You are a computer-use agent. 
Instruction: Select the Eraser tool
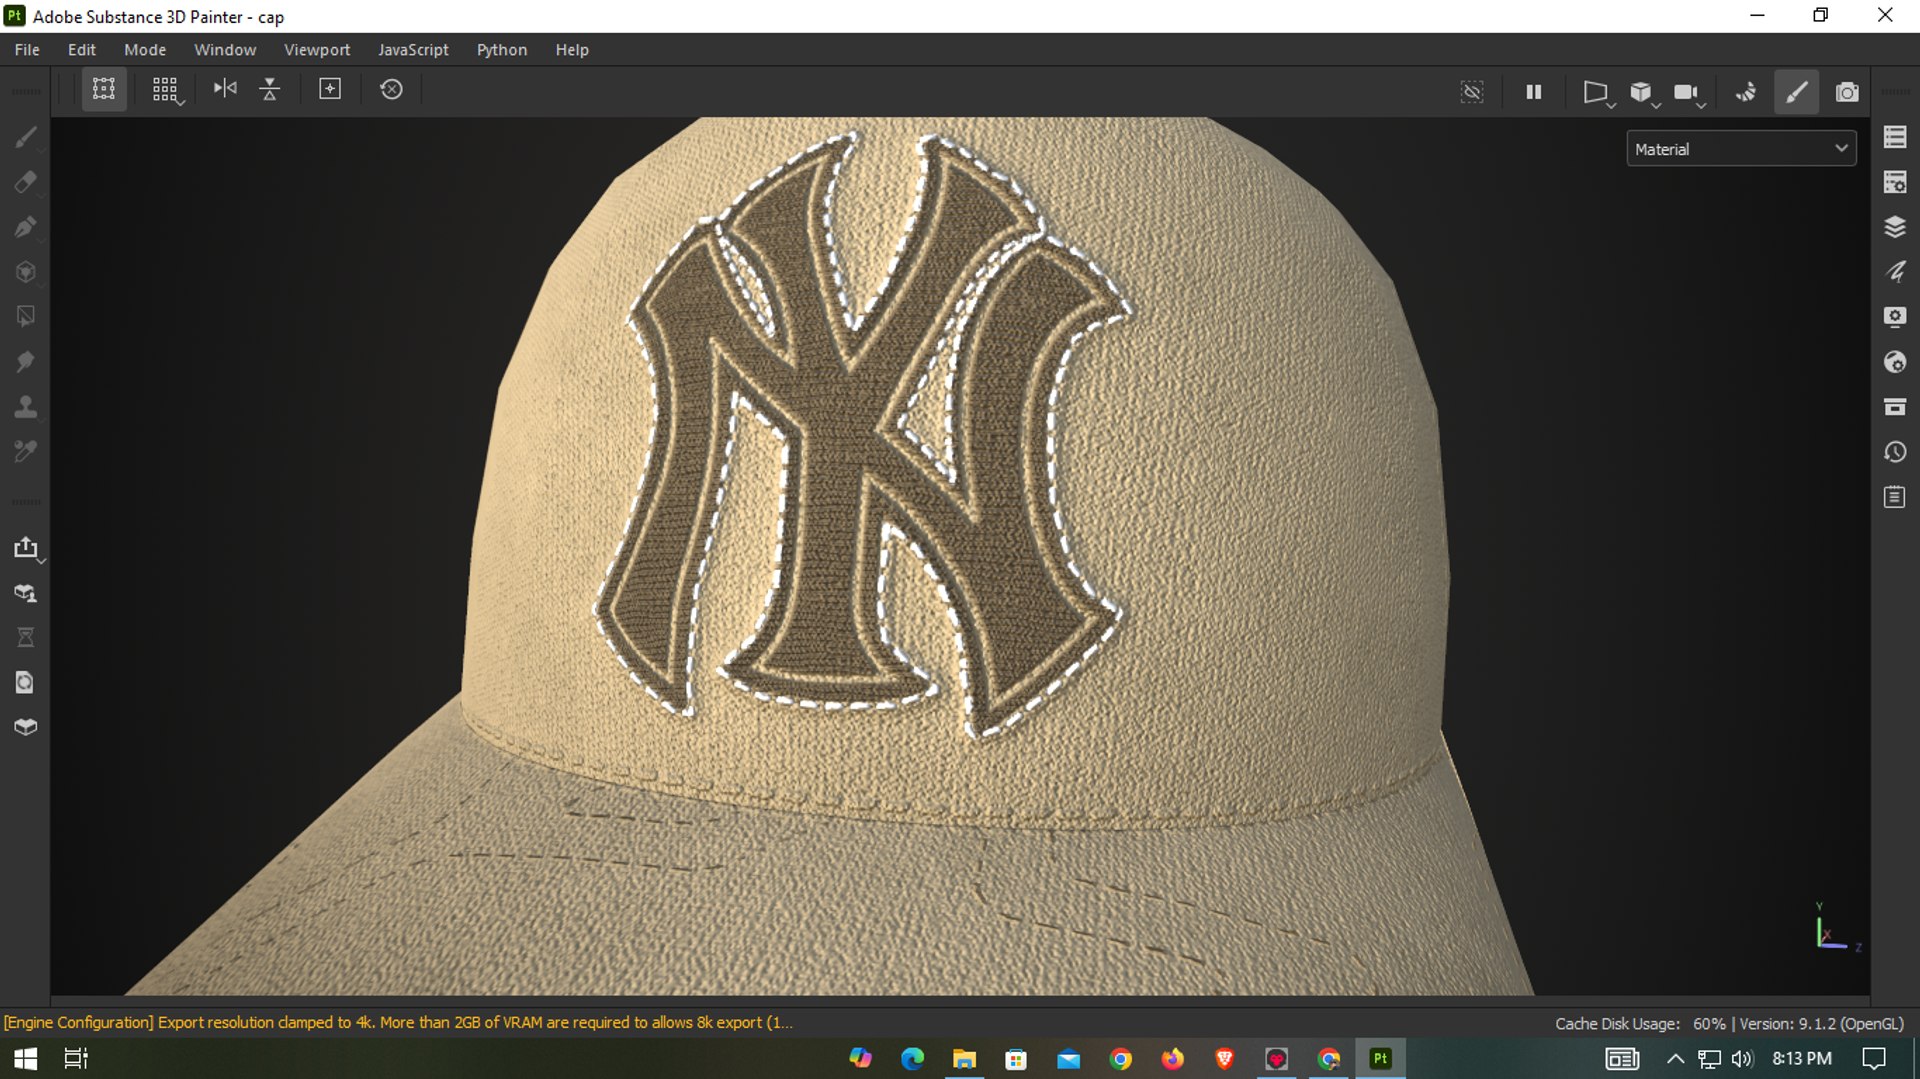(26, 182)
